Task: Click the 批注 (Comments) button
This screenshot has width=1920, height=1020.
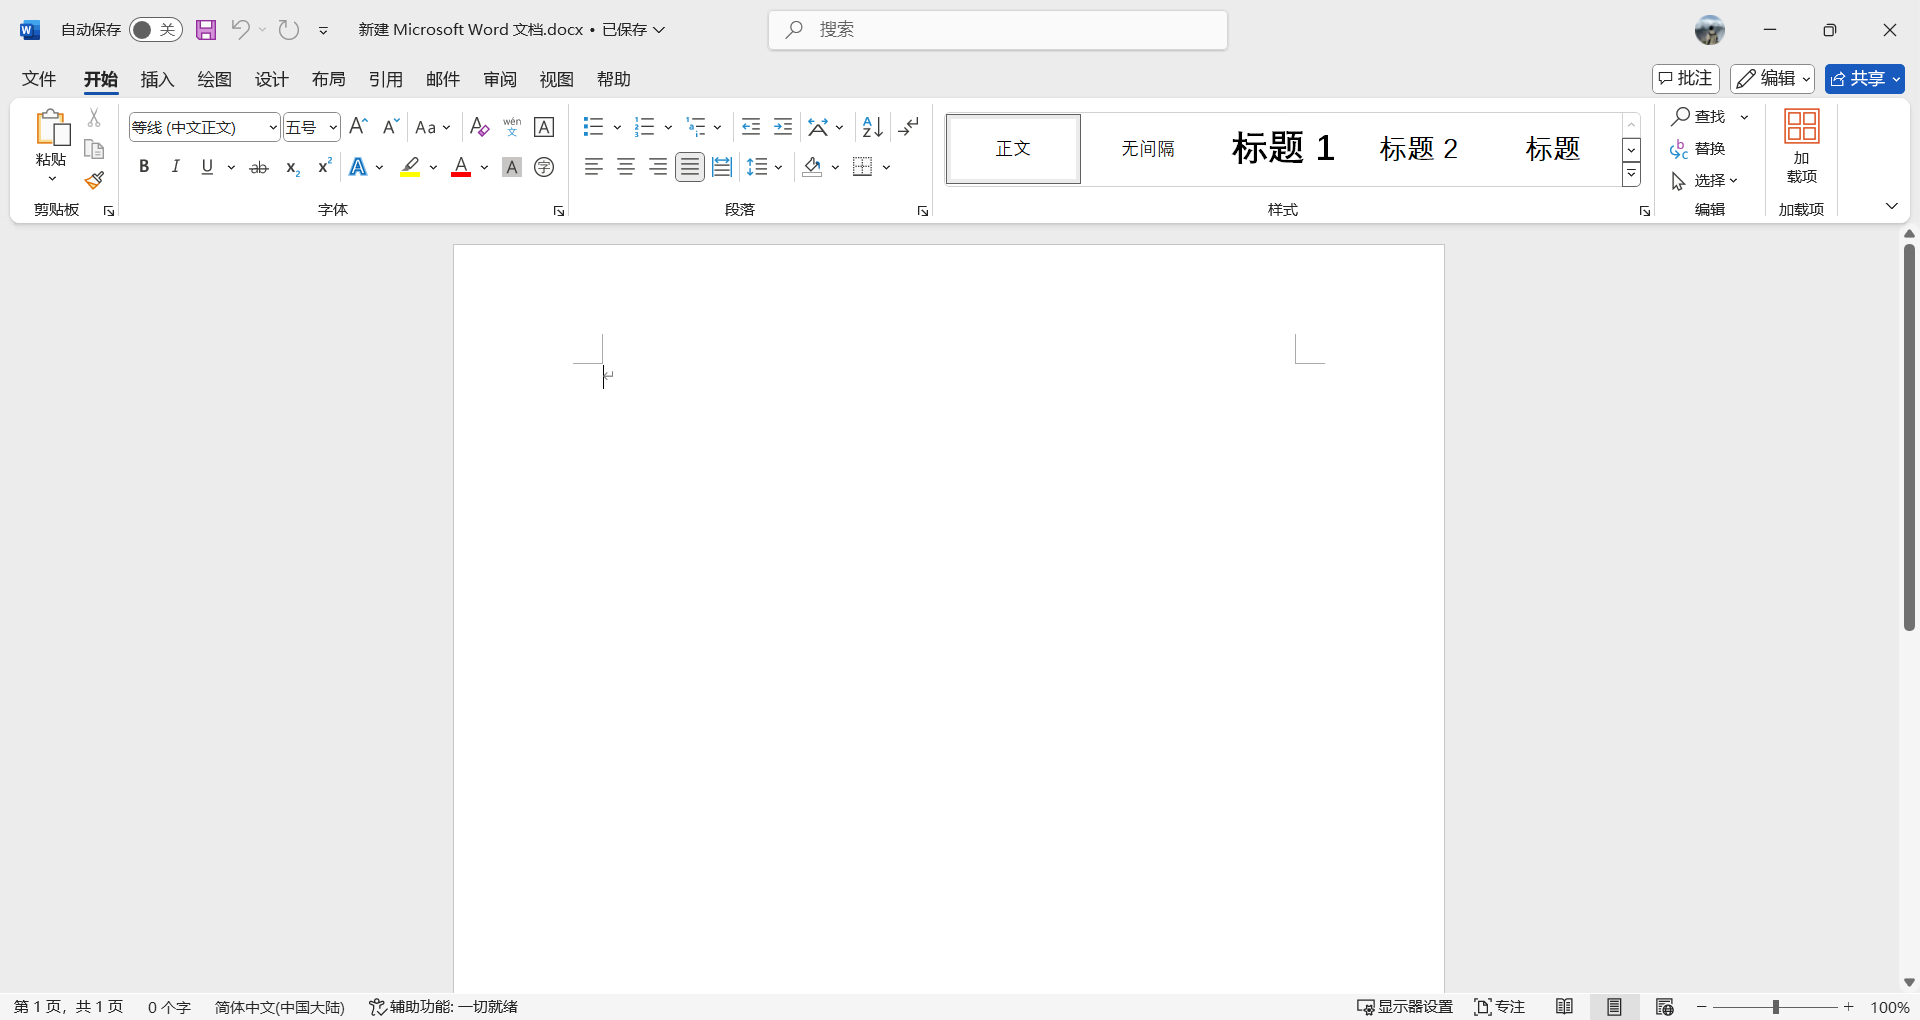Action: 1685,79
